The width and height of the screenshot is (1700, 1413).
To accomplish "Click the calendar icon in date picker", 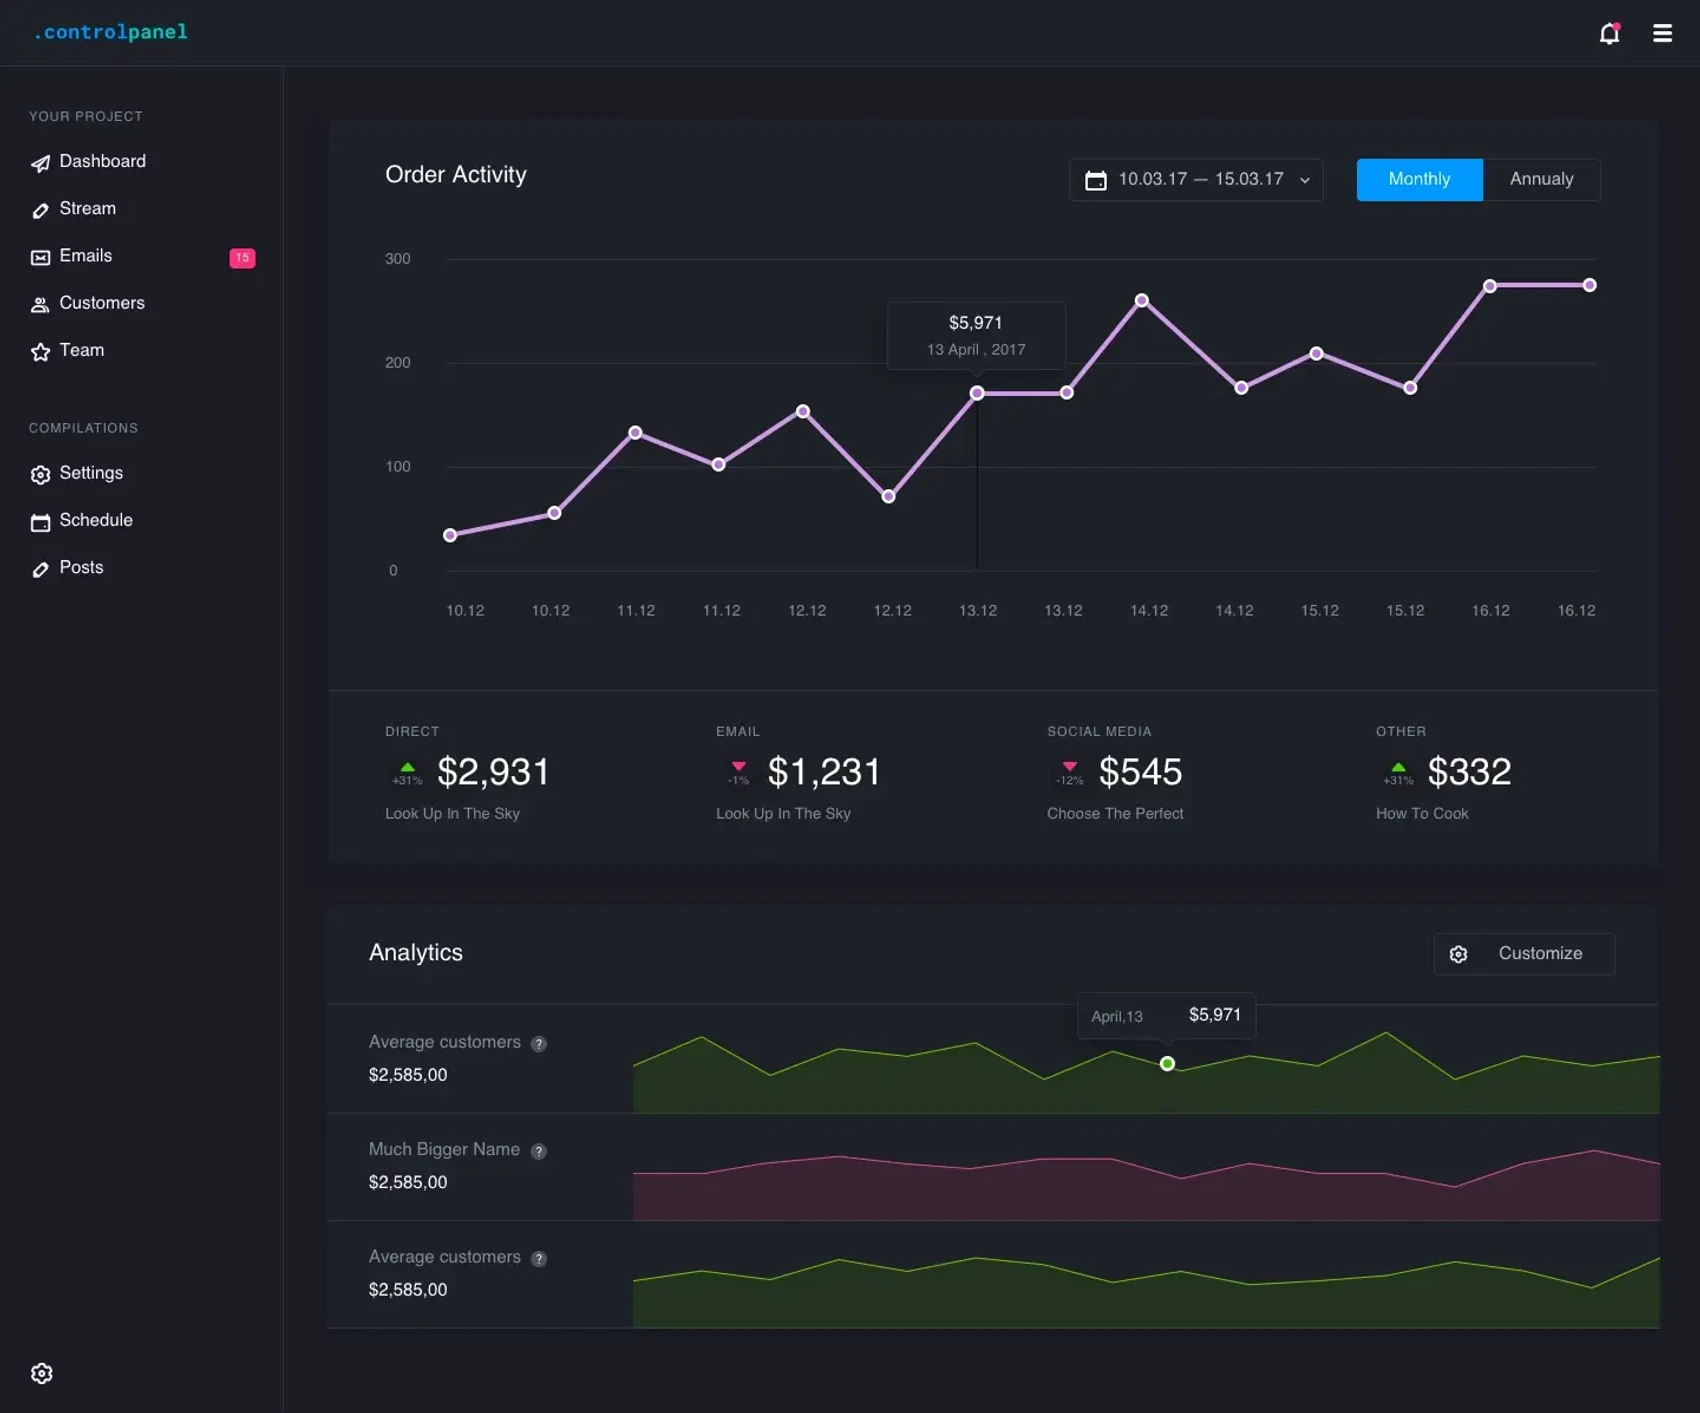I will point(1096,180).
